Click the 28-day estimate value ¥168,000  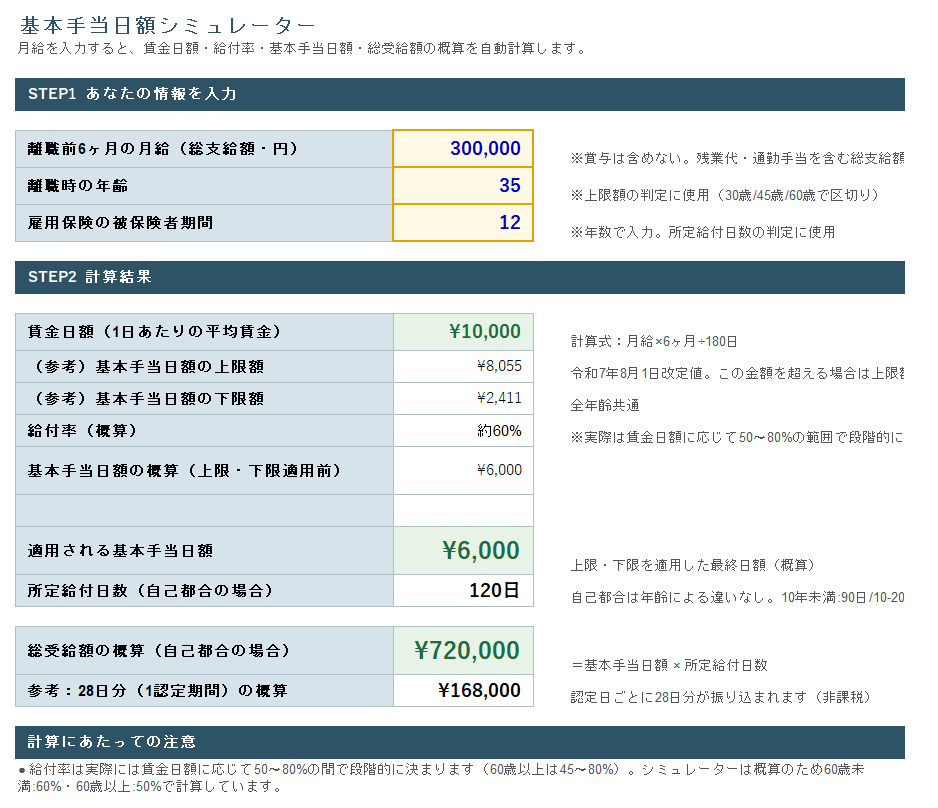click(x=463, y=691)
